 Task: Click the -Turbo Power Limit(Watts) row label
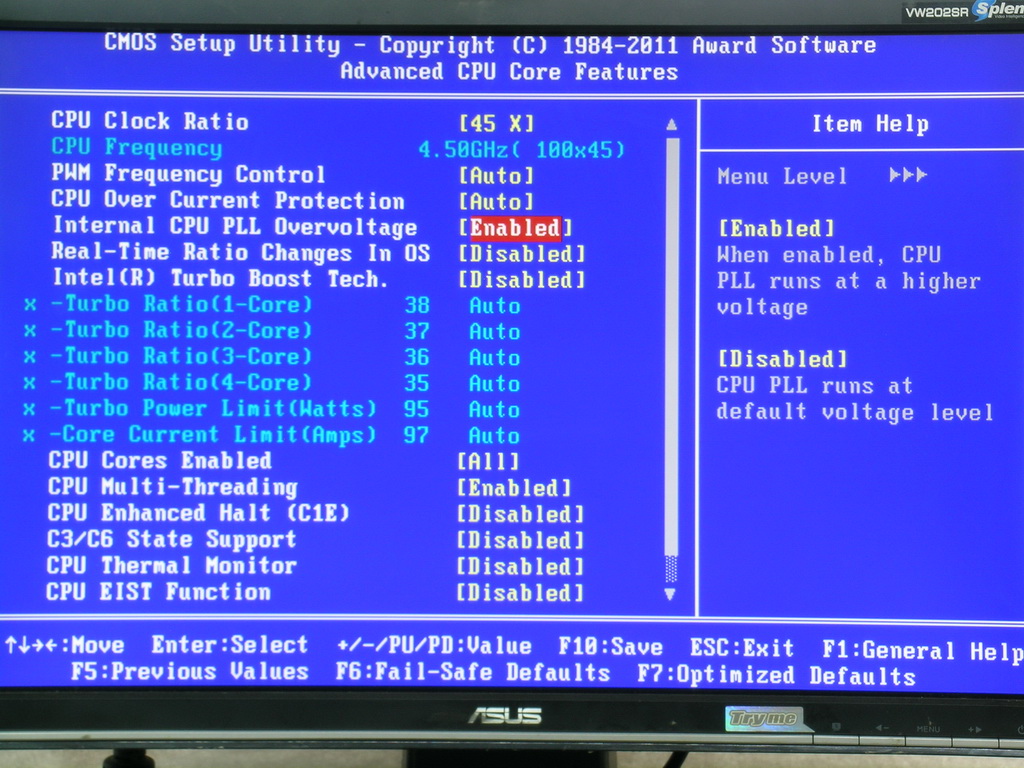point(214,408)
